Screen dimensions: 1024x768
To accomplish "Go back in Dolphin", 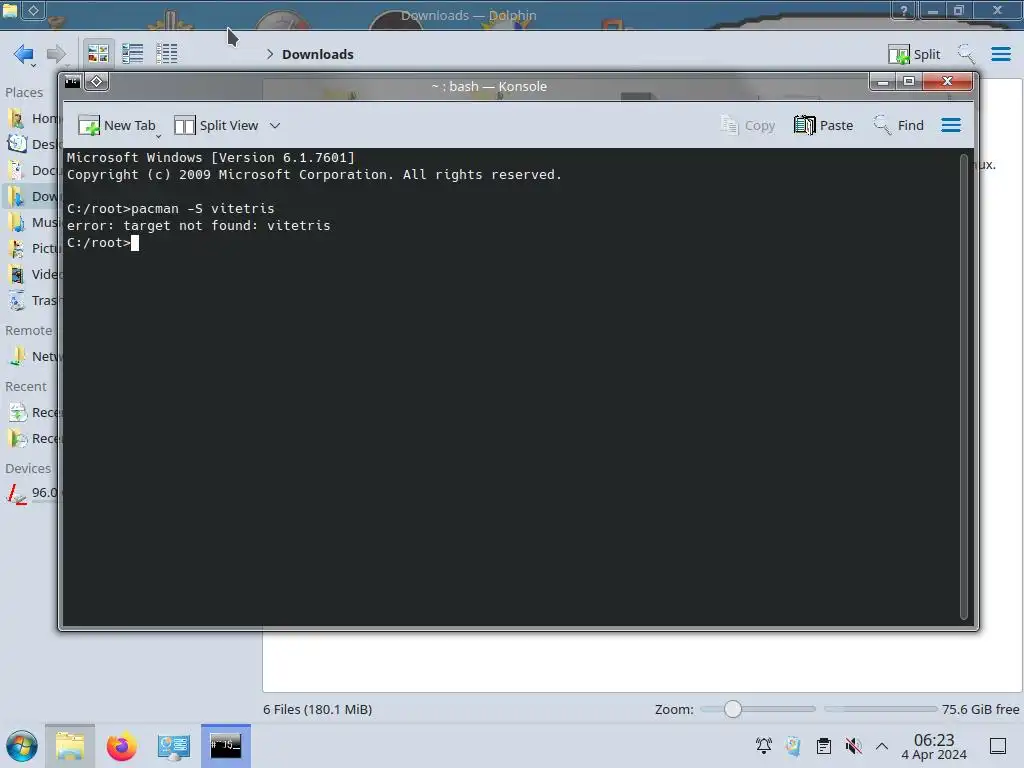I will [24, 54].
